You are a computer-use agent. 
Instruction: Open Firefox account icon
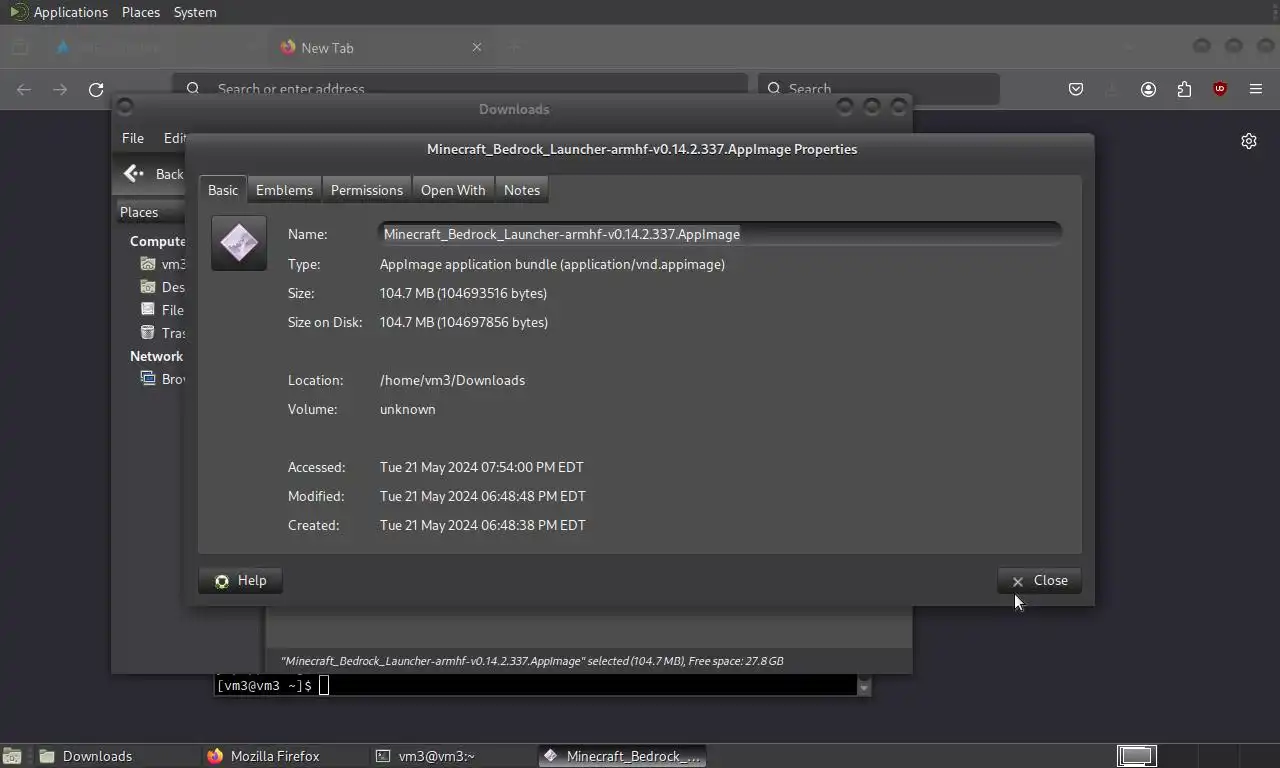(1148, 89)
